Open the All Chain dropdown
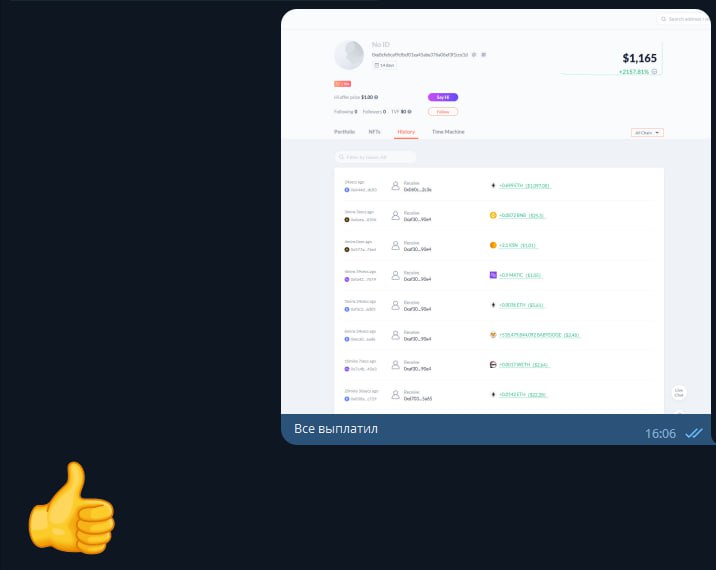 [647, 132]
